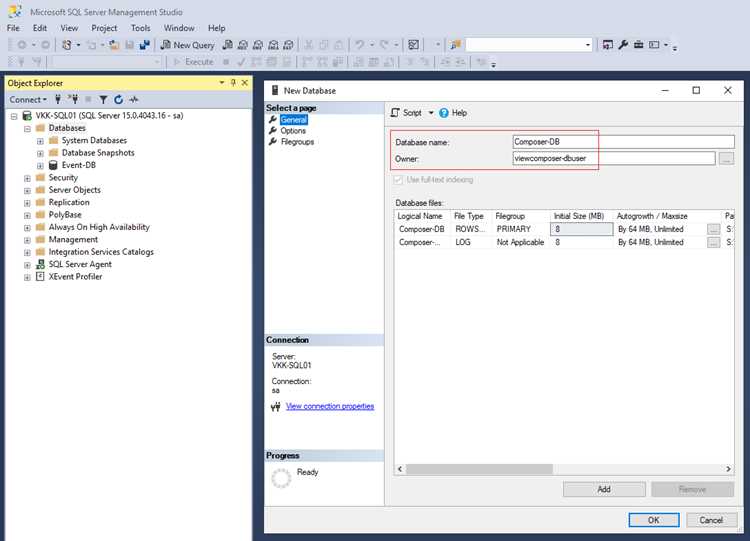750x541 pixels.
Task: Click the OK button
Action: (654, 520)
